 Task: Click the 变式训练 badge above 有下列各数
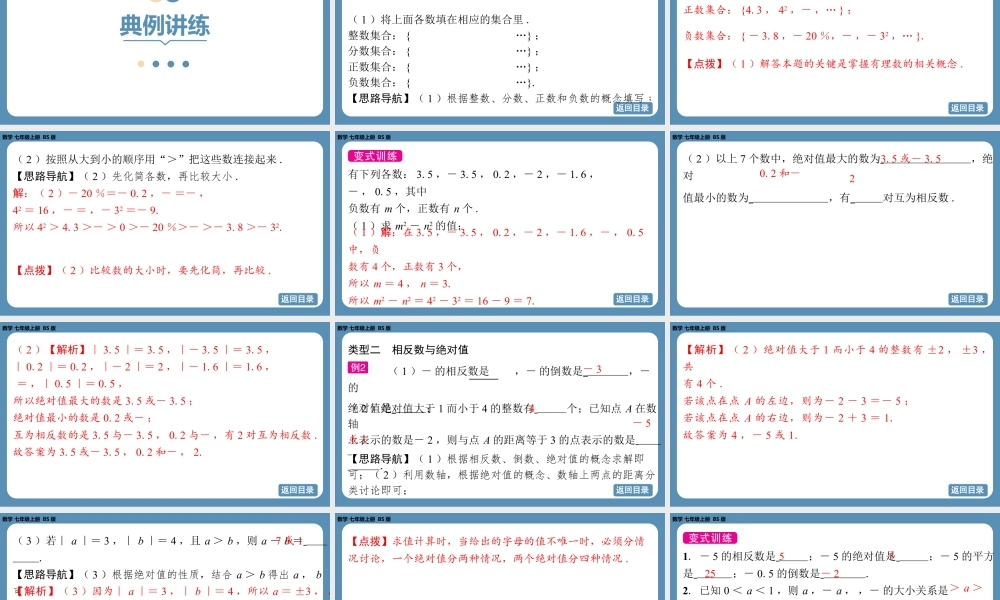375,156
